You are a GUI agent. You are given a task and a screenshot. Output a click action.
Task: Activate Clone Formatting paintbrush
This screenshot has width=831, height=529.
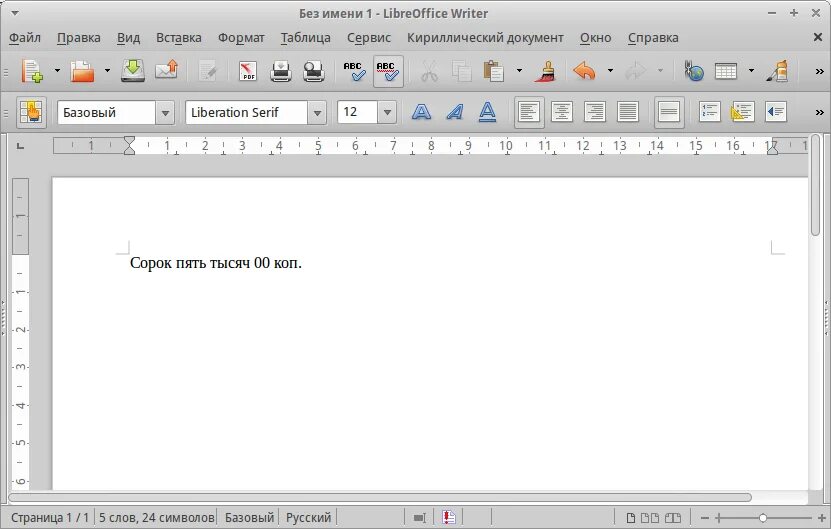point(545,70)
